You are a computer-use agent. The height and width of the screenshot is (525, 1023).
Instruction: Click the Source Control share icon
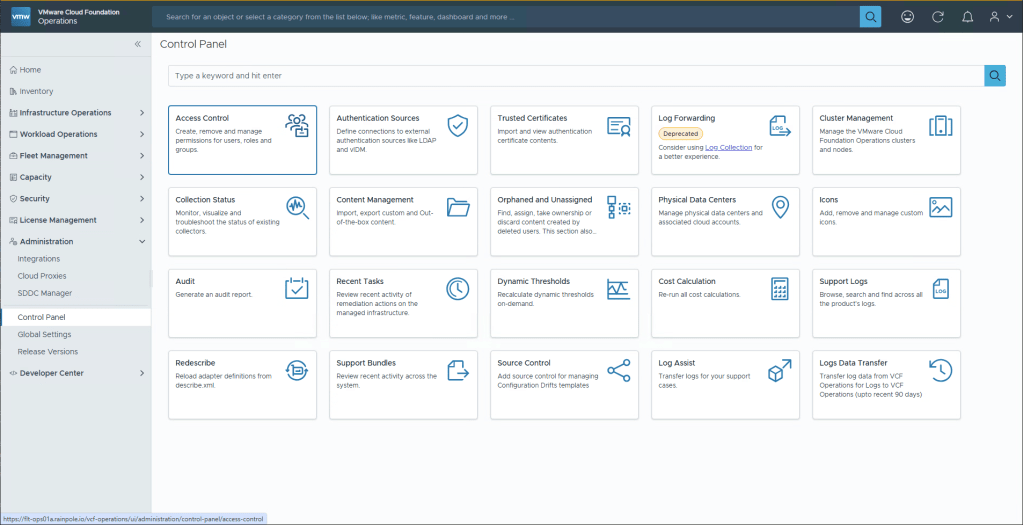coord(618,370)
